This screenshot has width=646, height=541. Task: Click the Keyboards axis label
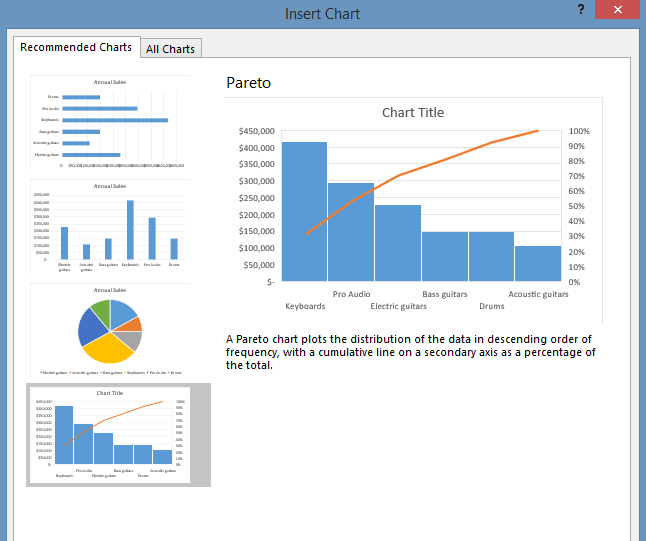tap(305, 306)
